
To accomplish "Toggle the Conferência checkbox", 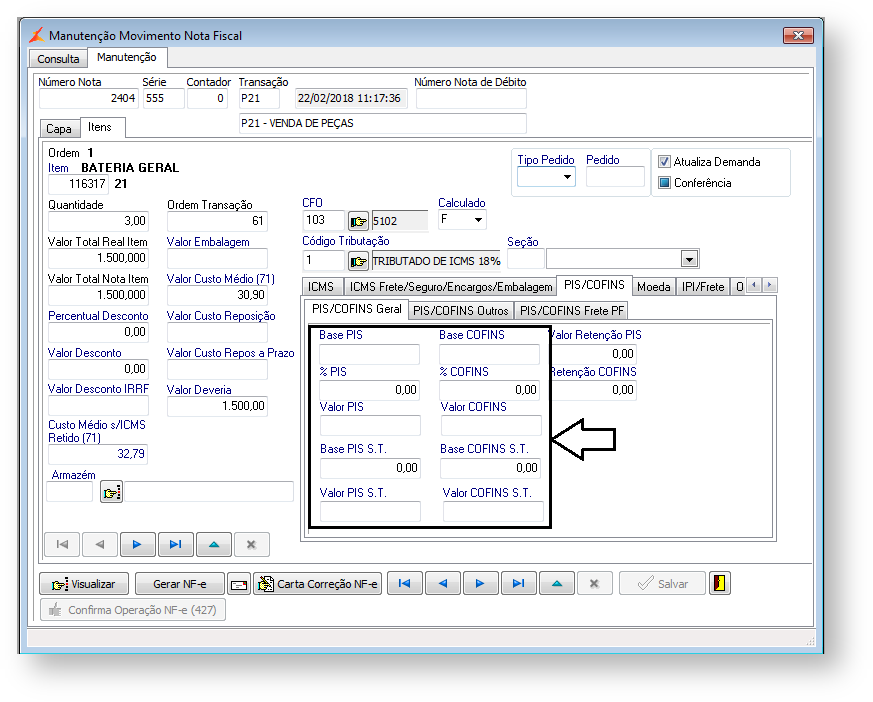I will pos(664,183).
